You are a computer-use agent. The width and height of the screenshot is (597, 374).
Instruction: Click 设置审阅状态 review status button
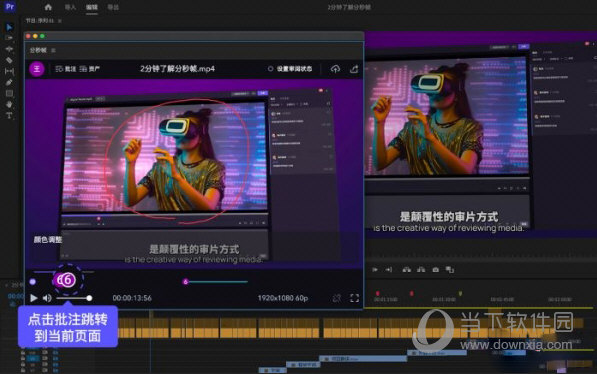click(290, 69)
